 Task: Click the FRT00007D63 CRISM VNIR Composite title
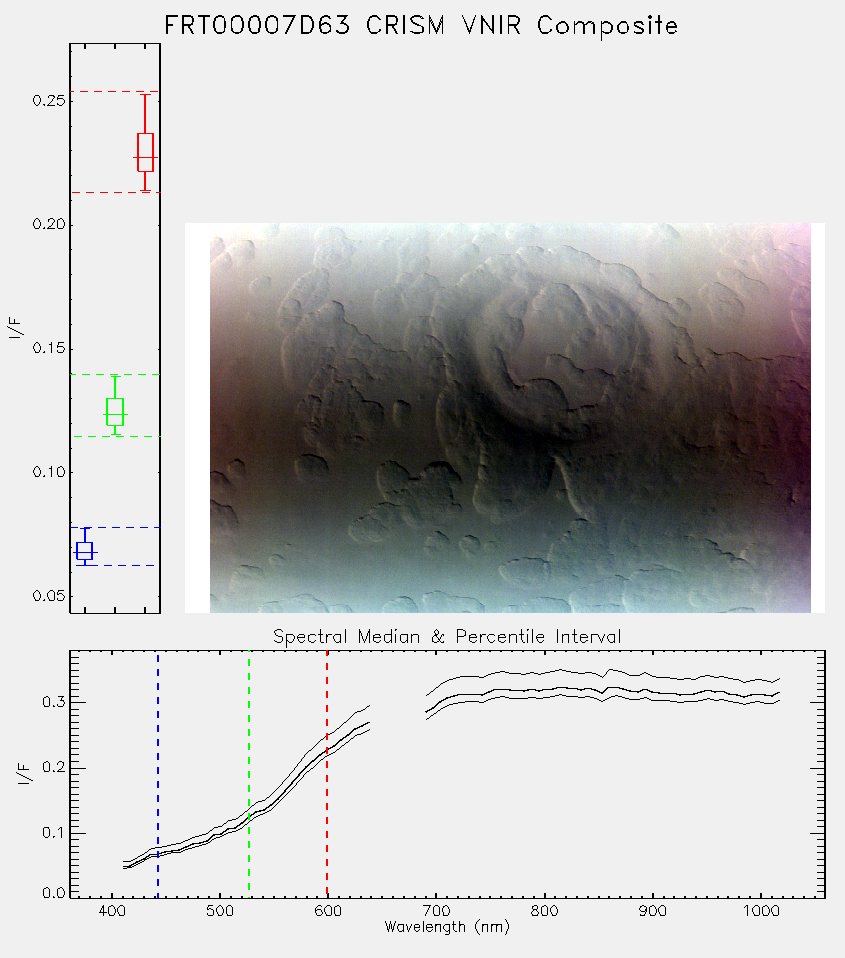(421, 26)
